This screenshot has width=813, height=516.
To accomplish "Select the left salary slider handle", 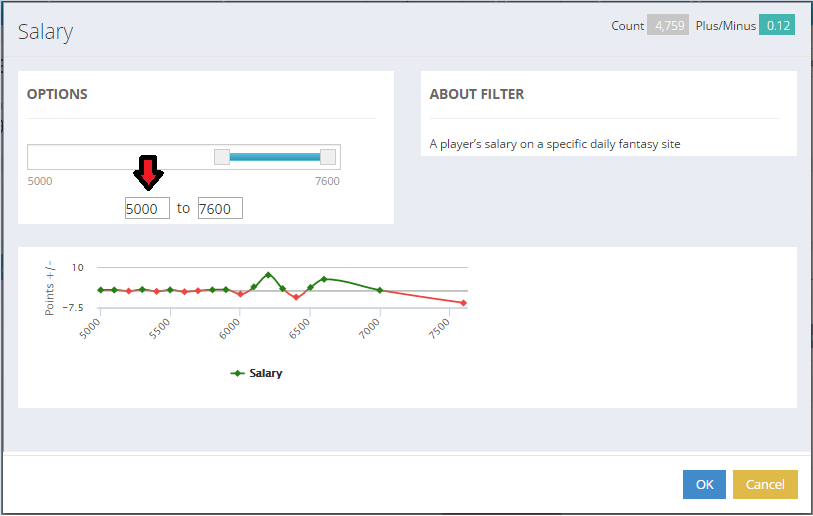I will coord(222,157).
